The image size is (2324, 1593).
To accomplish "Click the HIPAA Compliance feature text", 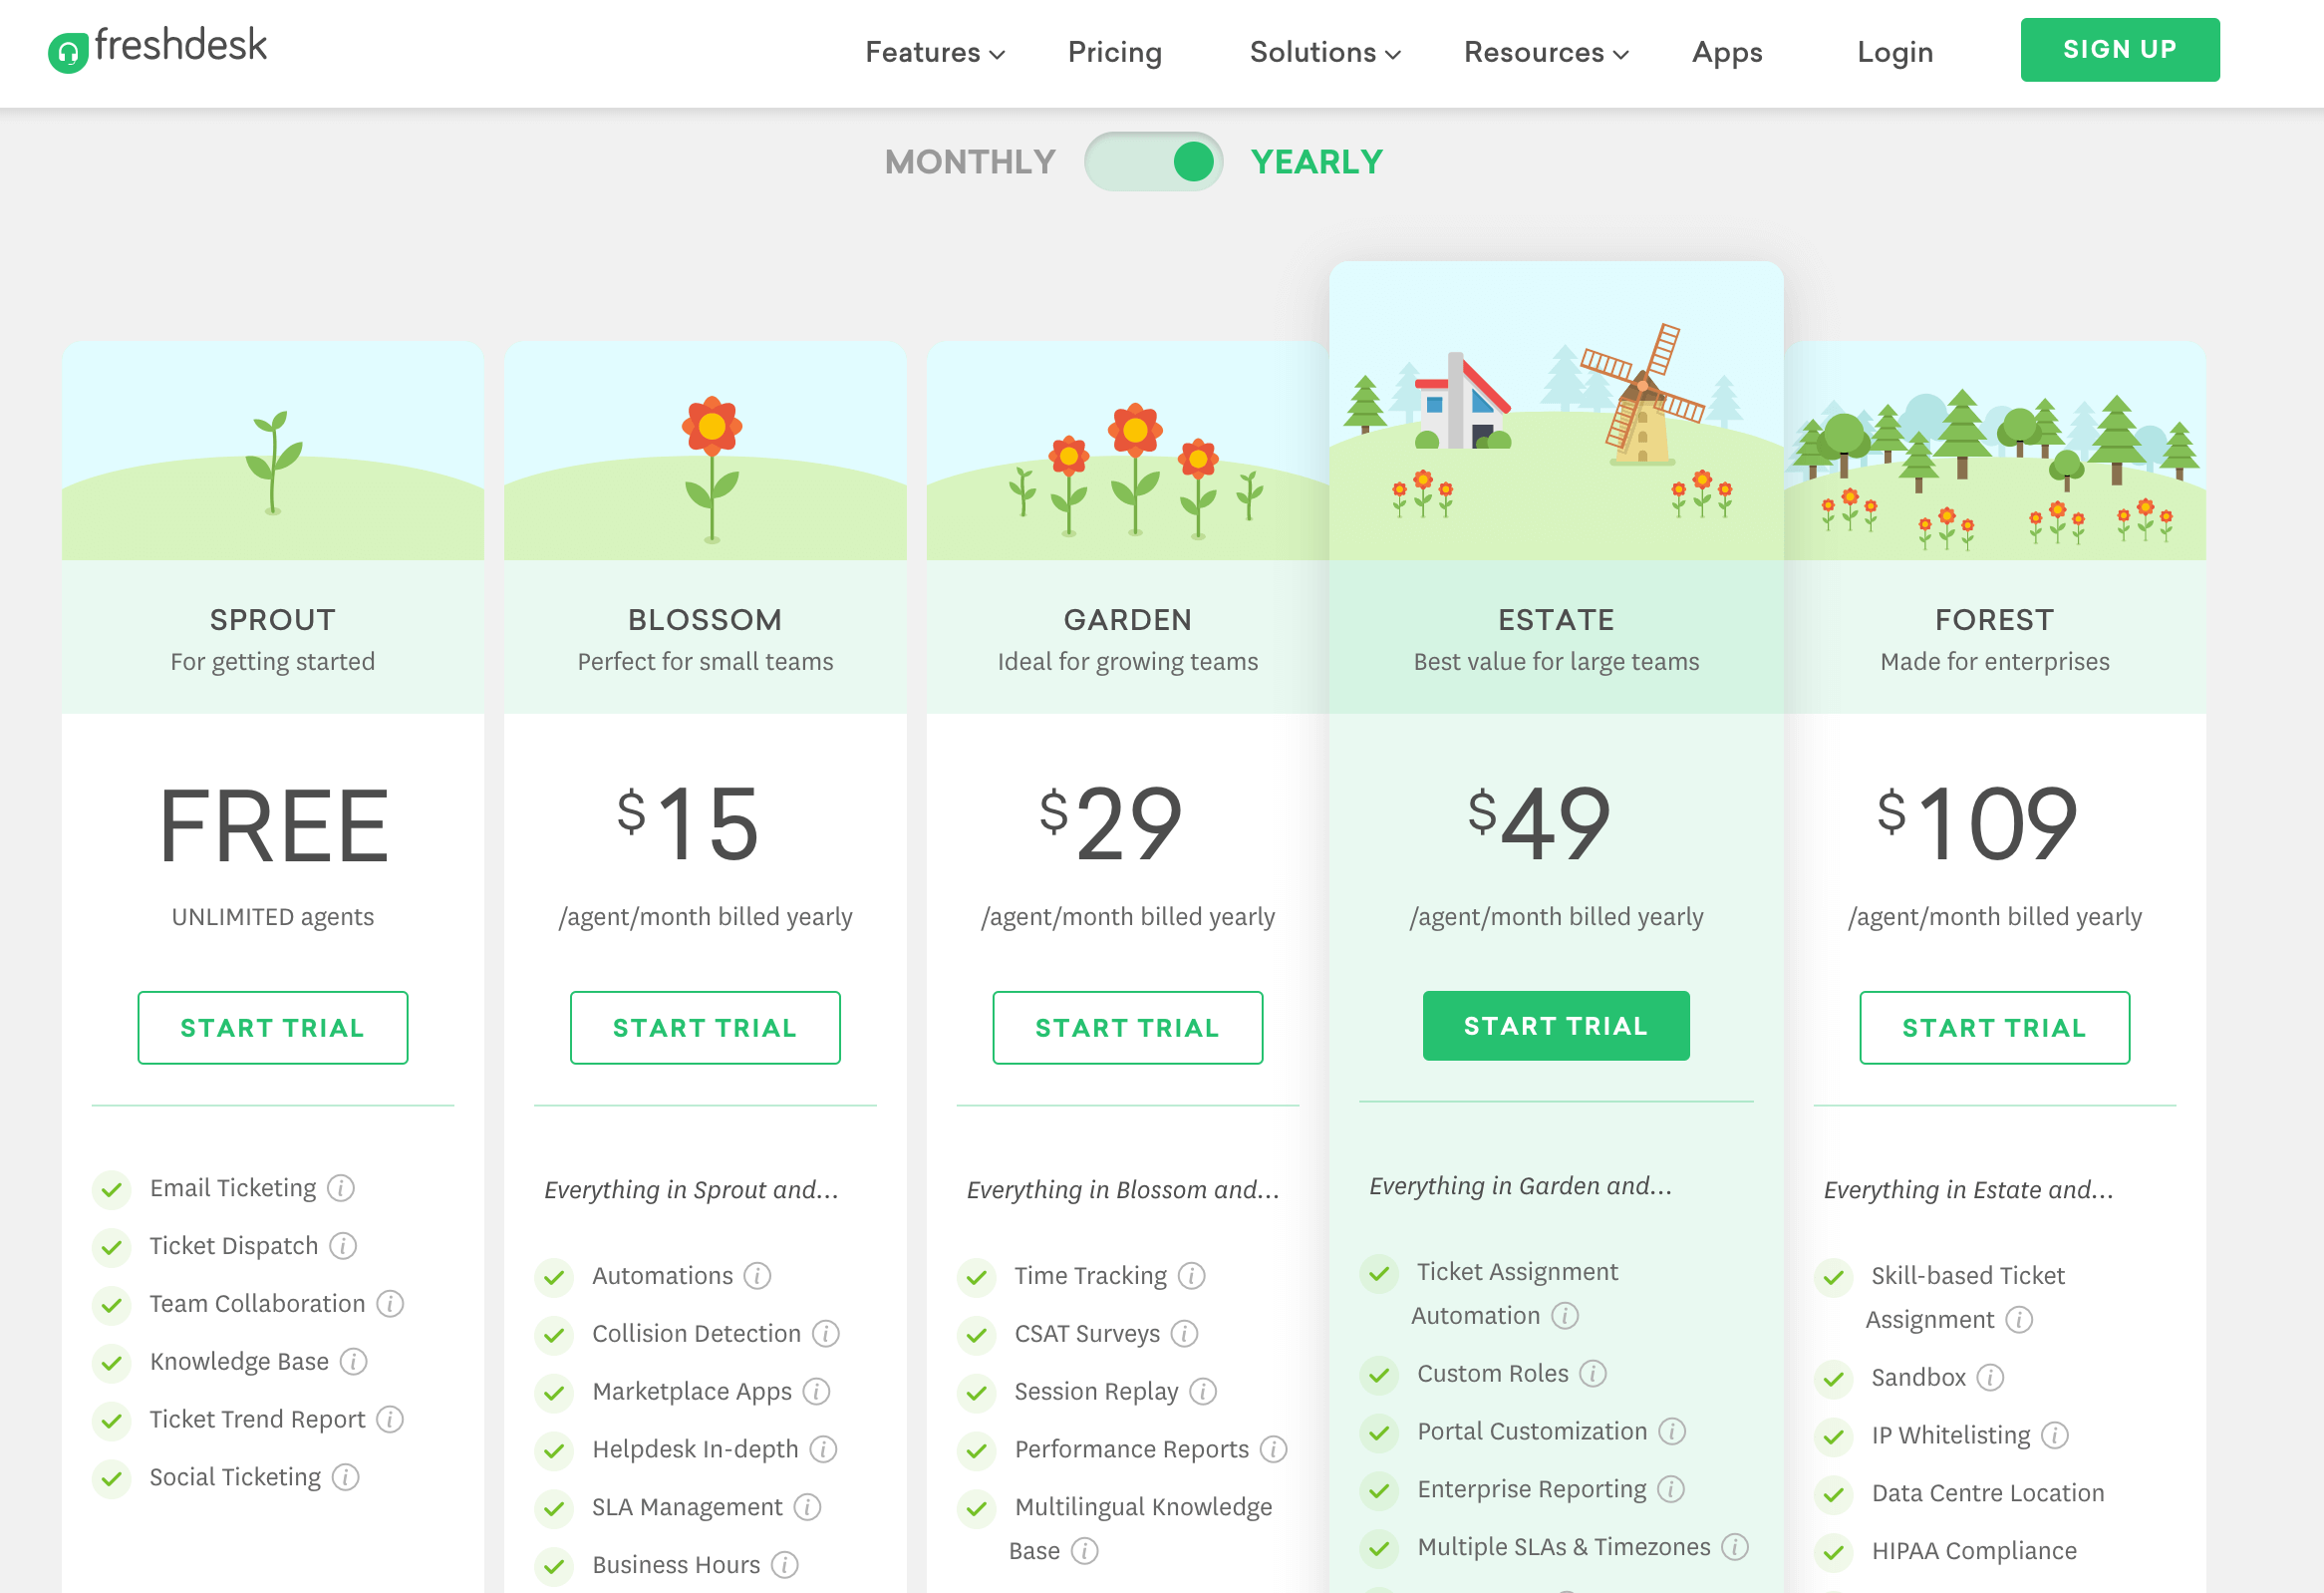I will click(x=1975, y=1552).
